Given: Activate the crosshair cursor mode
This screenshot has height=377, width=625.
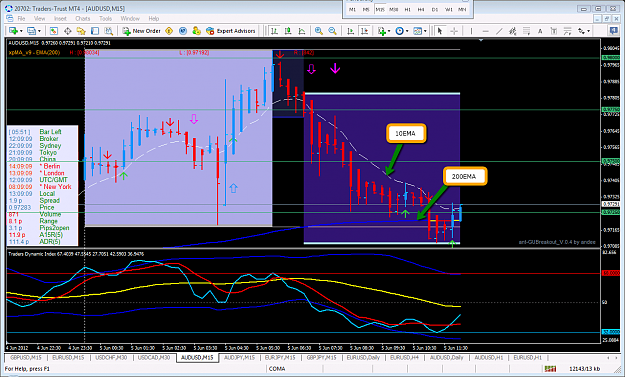Looking at the screenshot, I should point(454,31).
